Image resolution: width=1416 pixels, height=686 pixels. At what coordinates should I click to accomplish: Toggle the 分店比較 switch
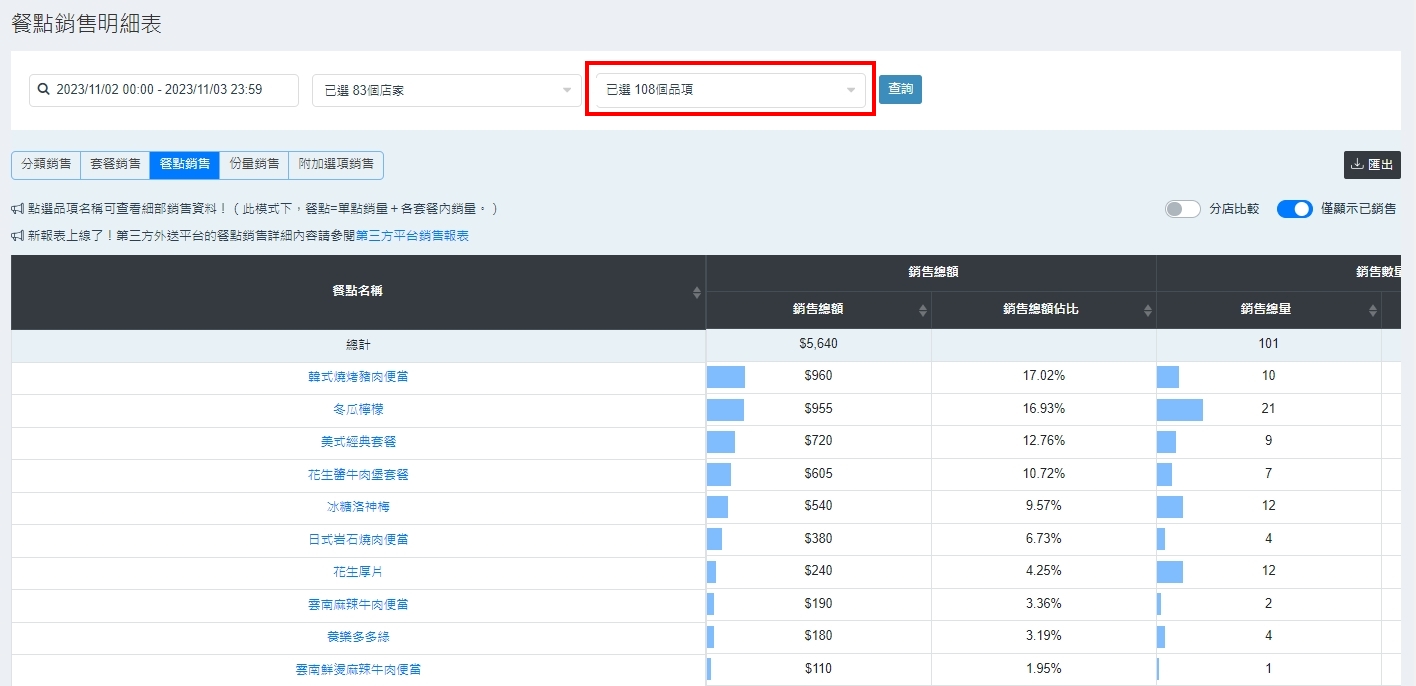pyautogui.click(x=1182, y=209)
